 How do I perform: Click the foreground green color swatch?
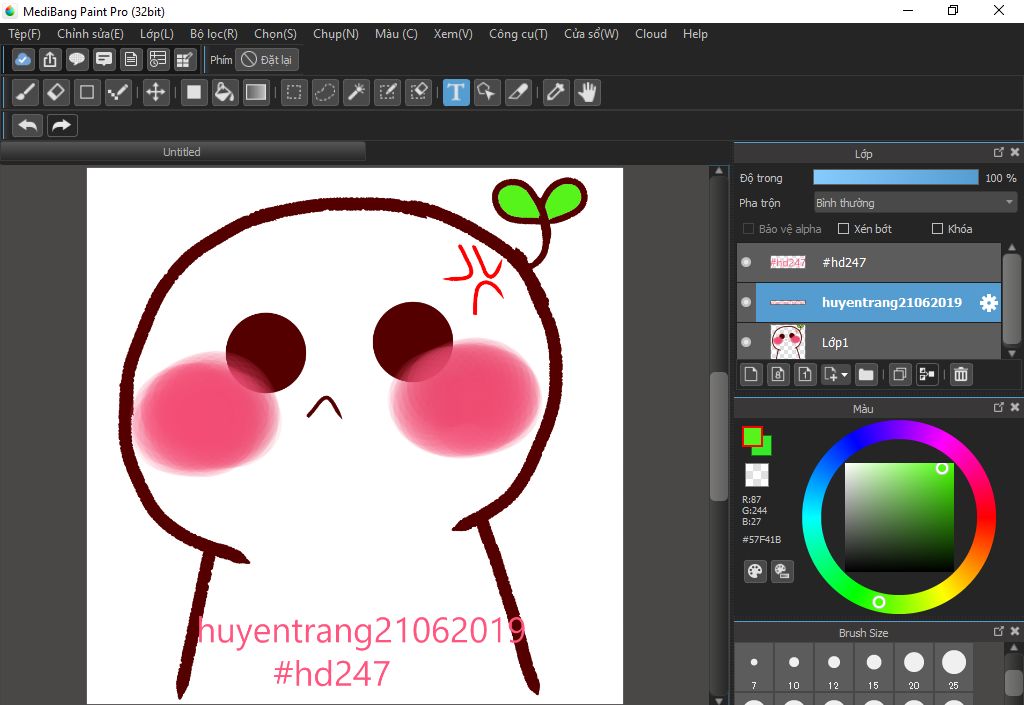click(751, 436)
